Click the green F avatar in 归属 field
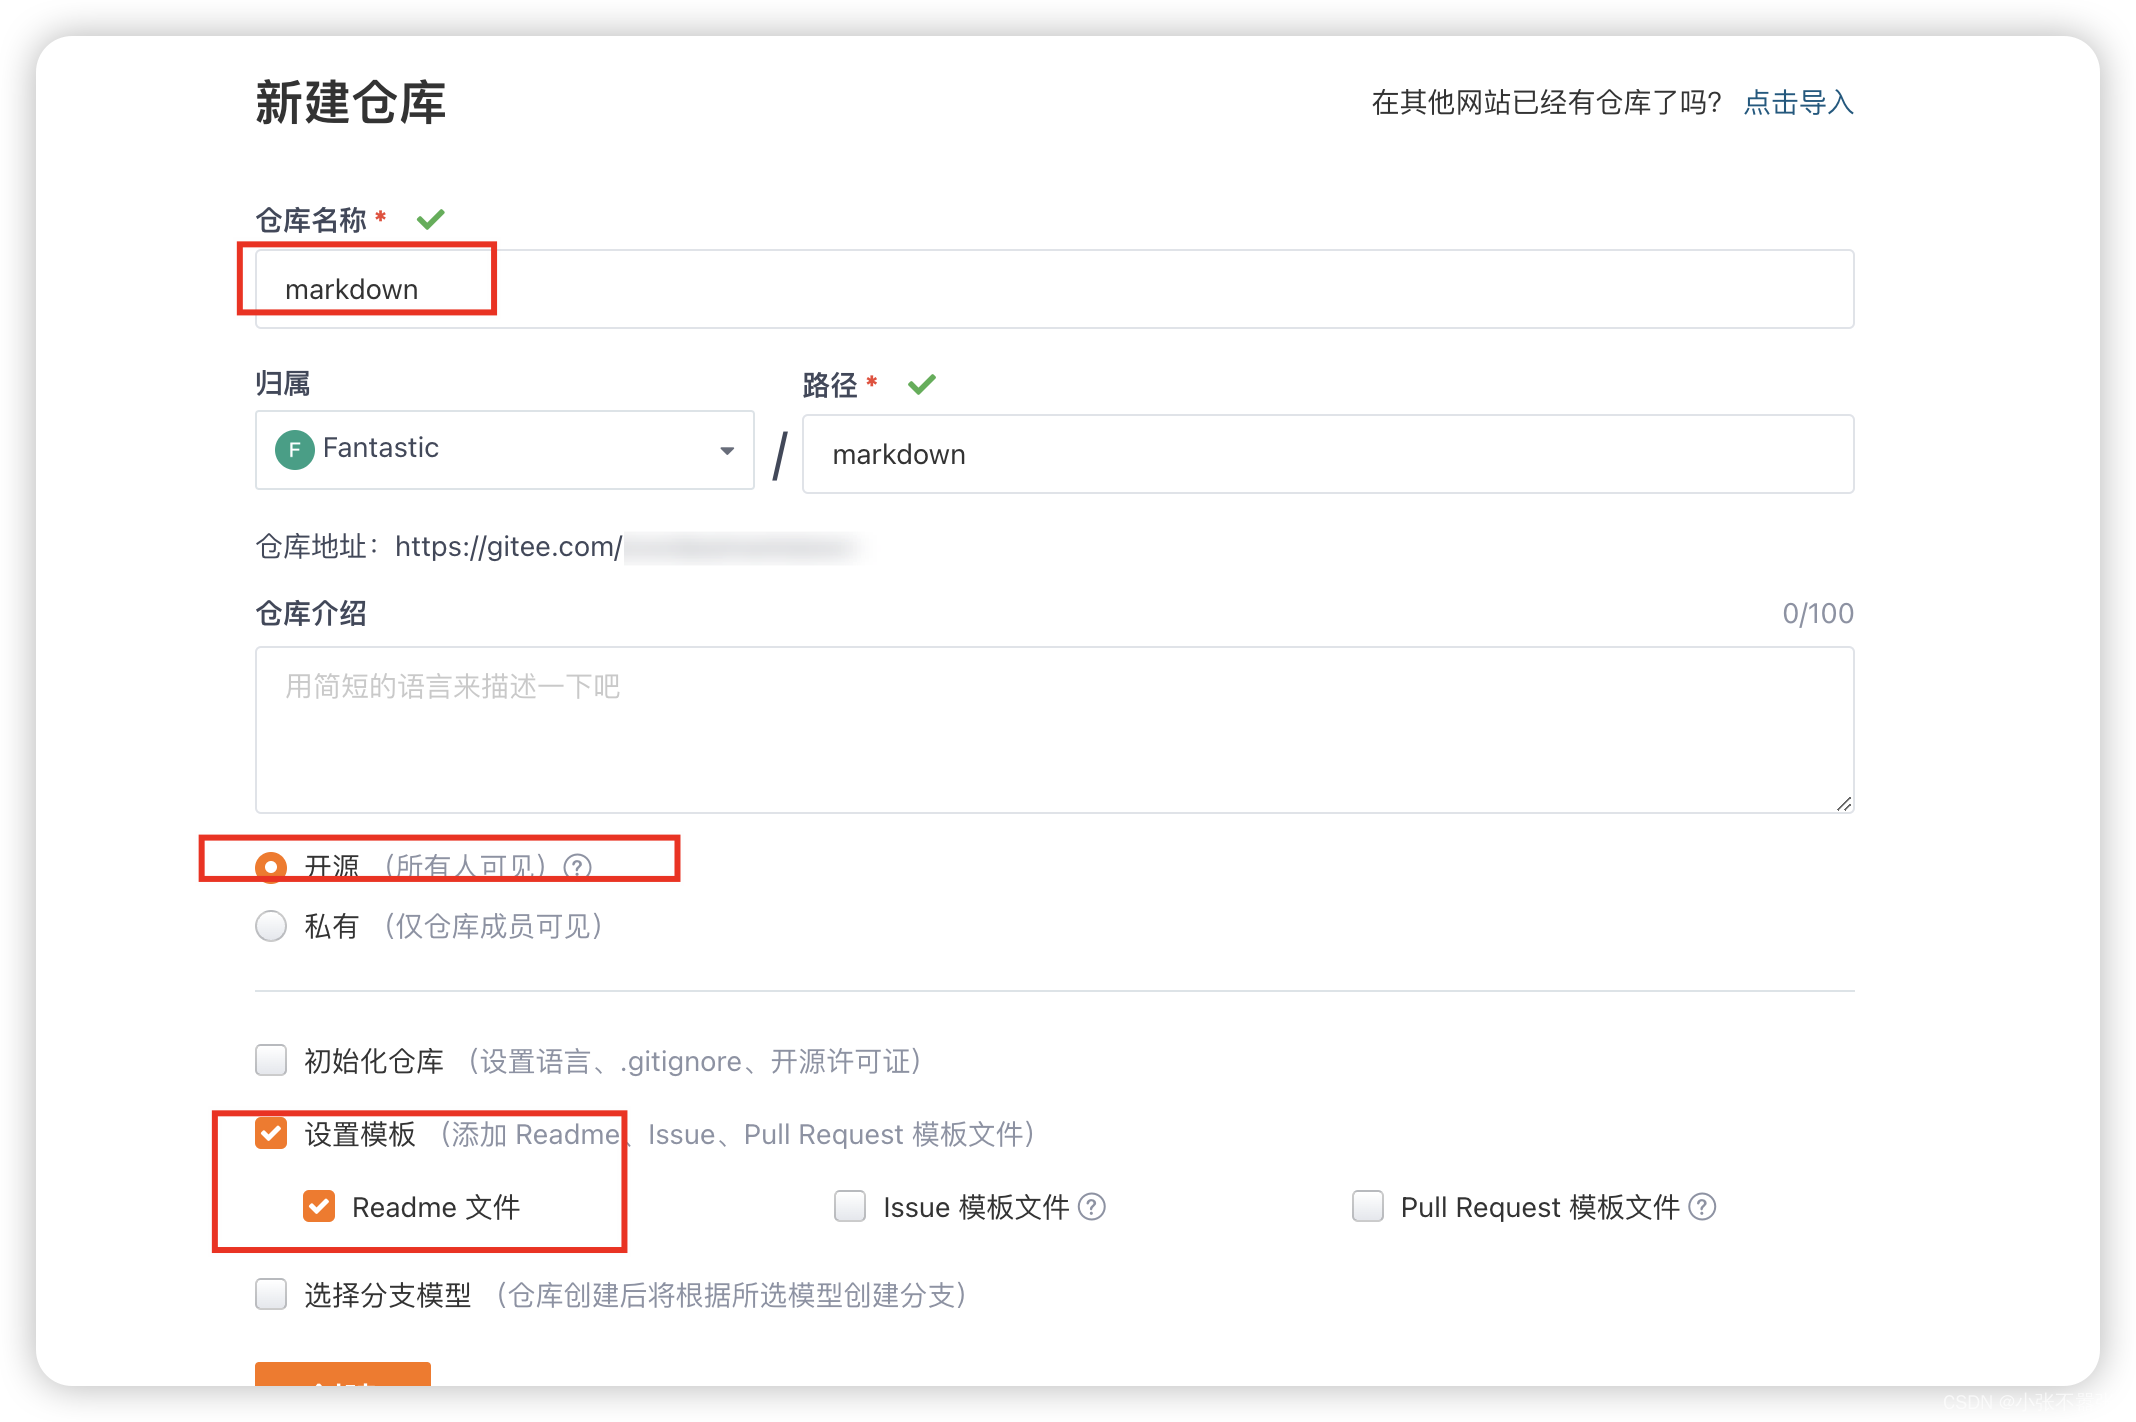The height and width of the screenshot is (1422, 2136). 294,449
